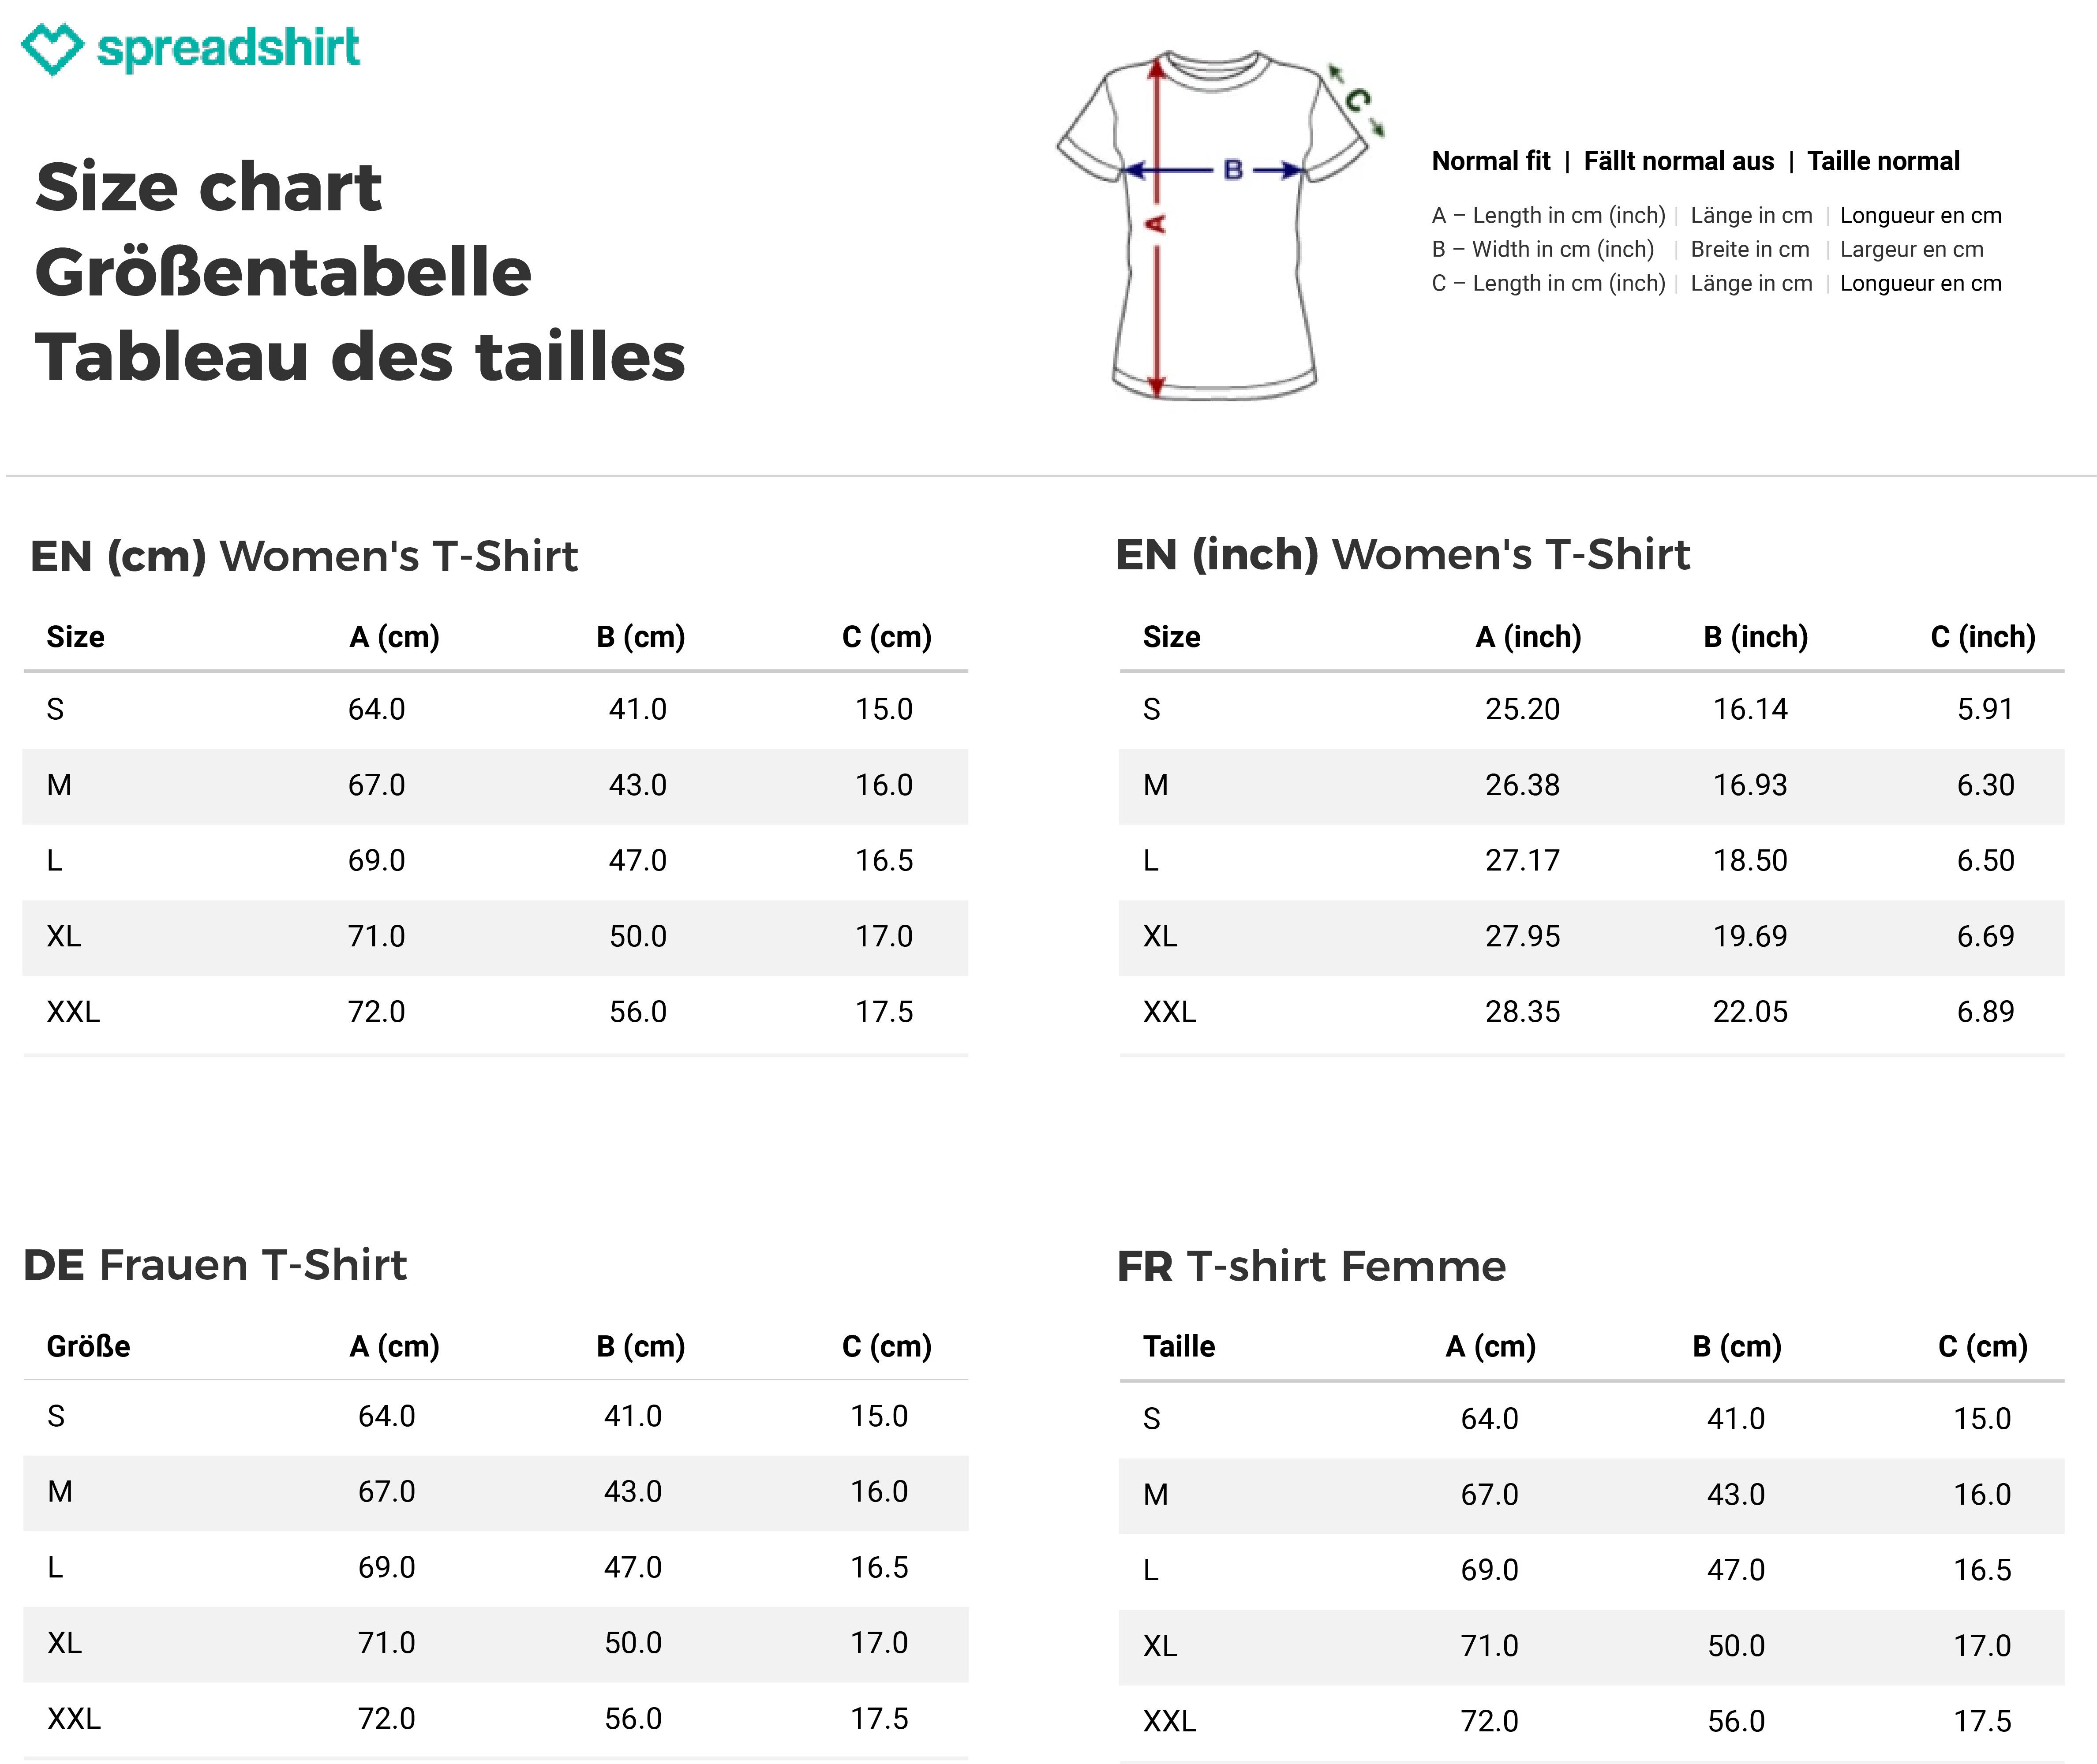This screenshot has height=1764, width=2097.
Task: Click the green C sleeve arrow
Action: (1357, 100)
